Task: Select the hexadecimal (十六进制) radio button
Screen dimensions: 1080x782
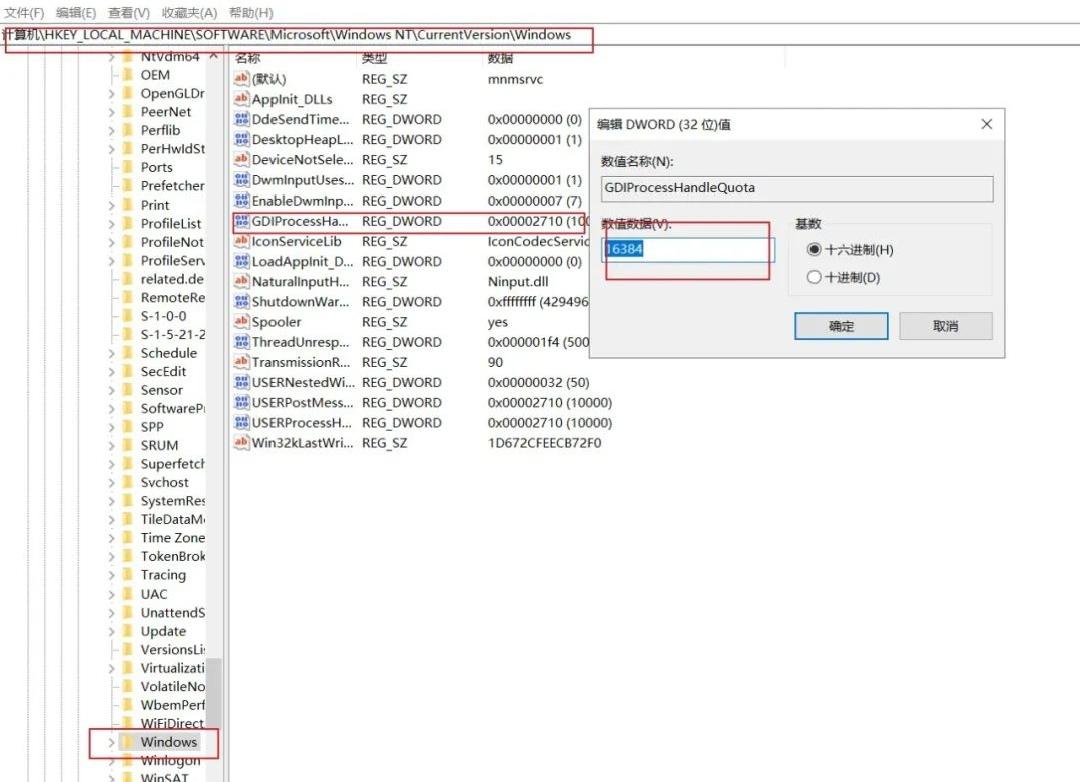Action: (x=814, y=249)
